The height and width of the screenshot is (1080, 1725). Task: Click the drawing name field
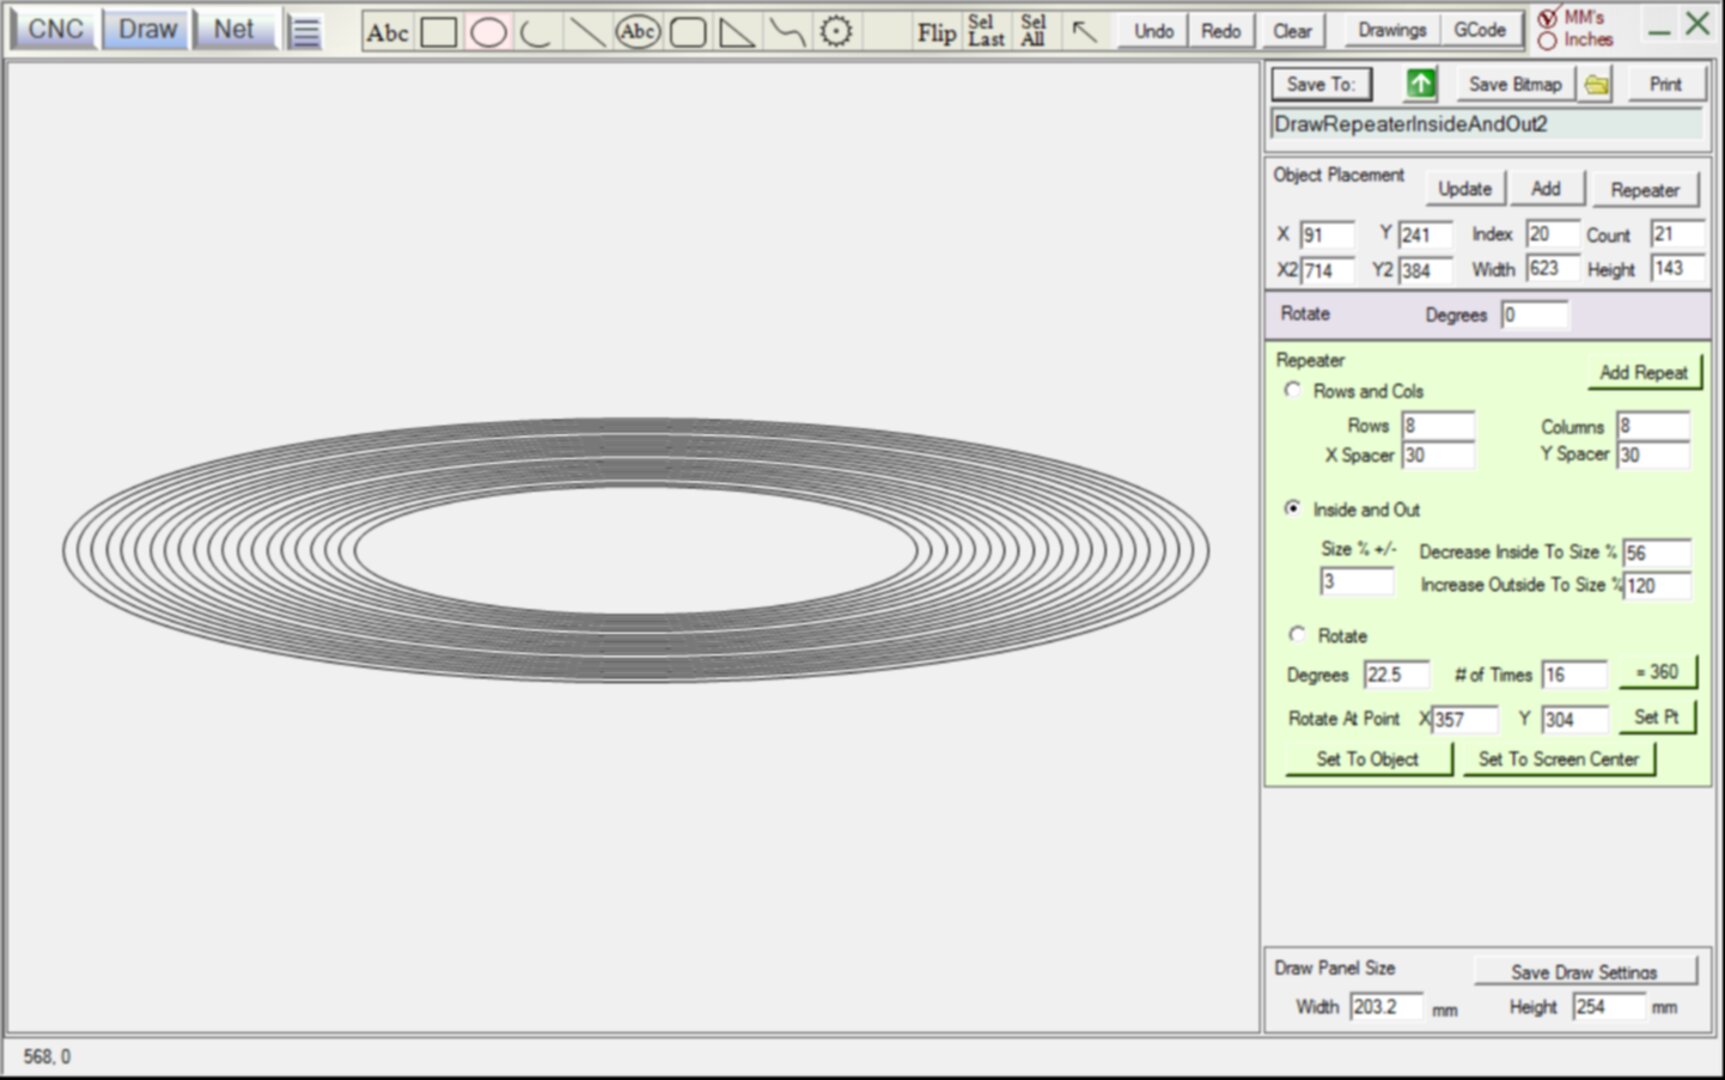tap(1487, 124)
